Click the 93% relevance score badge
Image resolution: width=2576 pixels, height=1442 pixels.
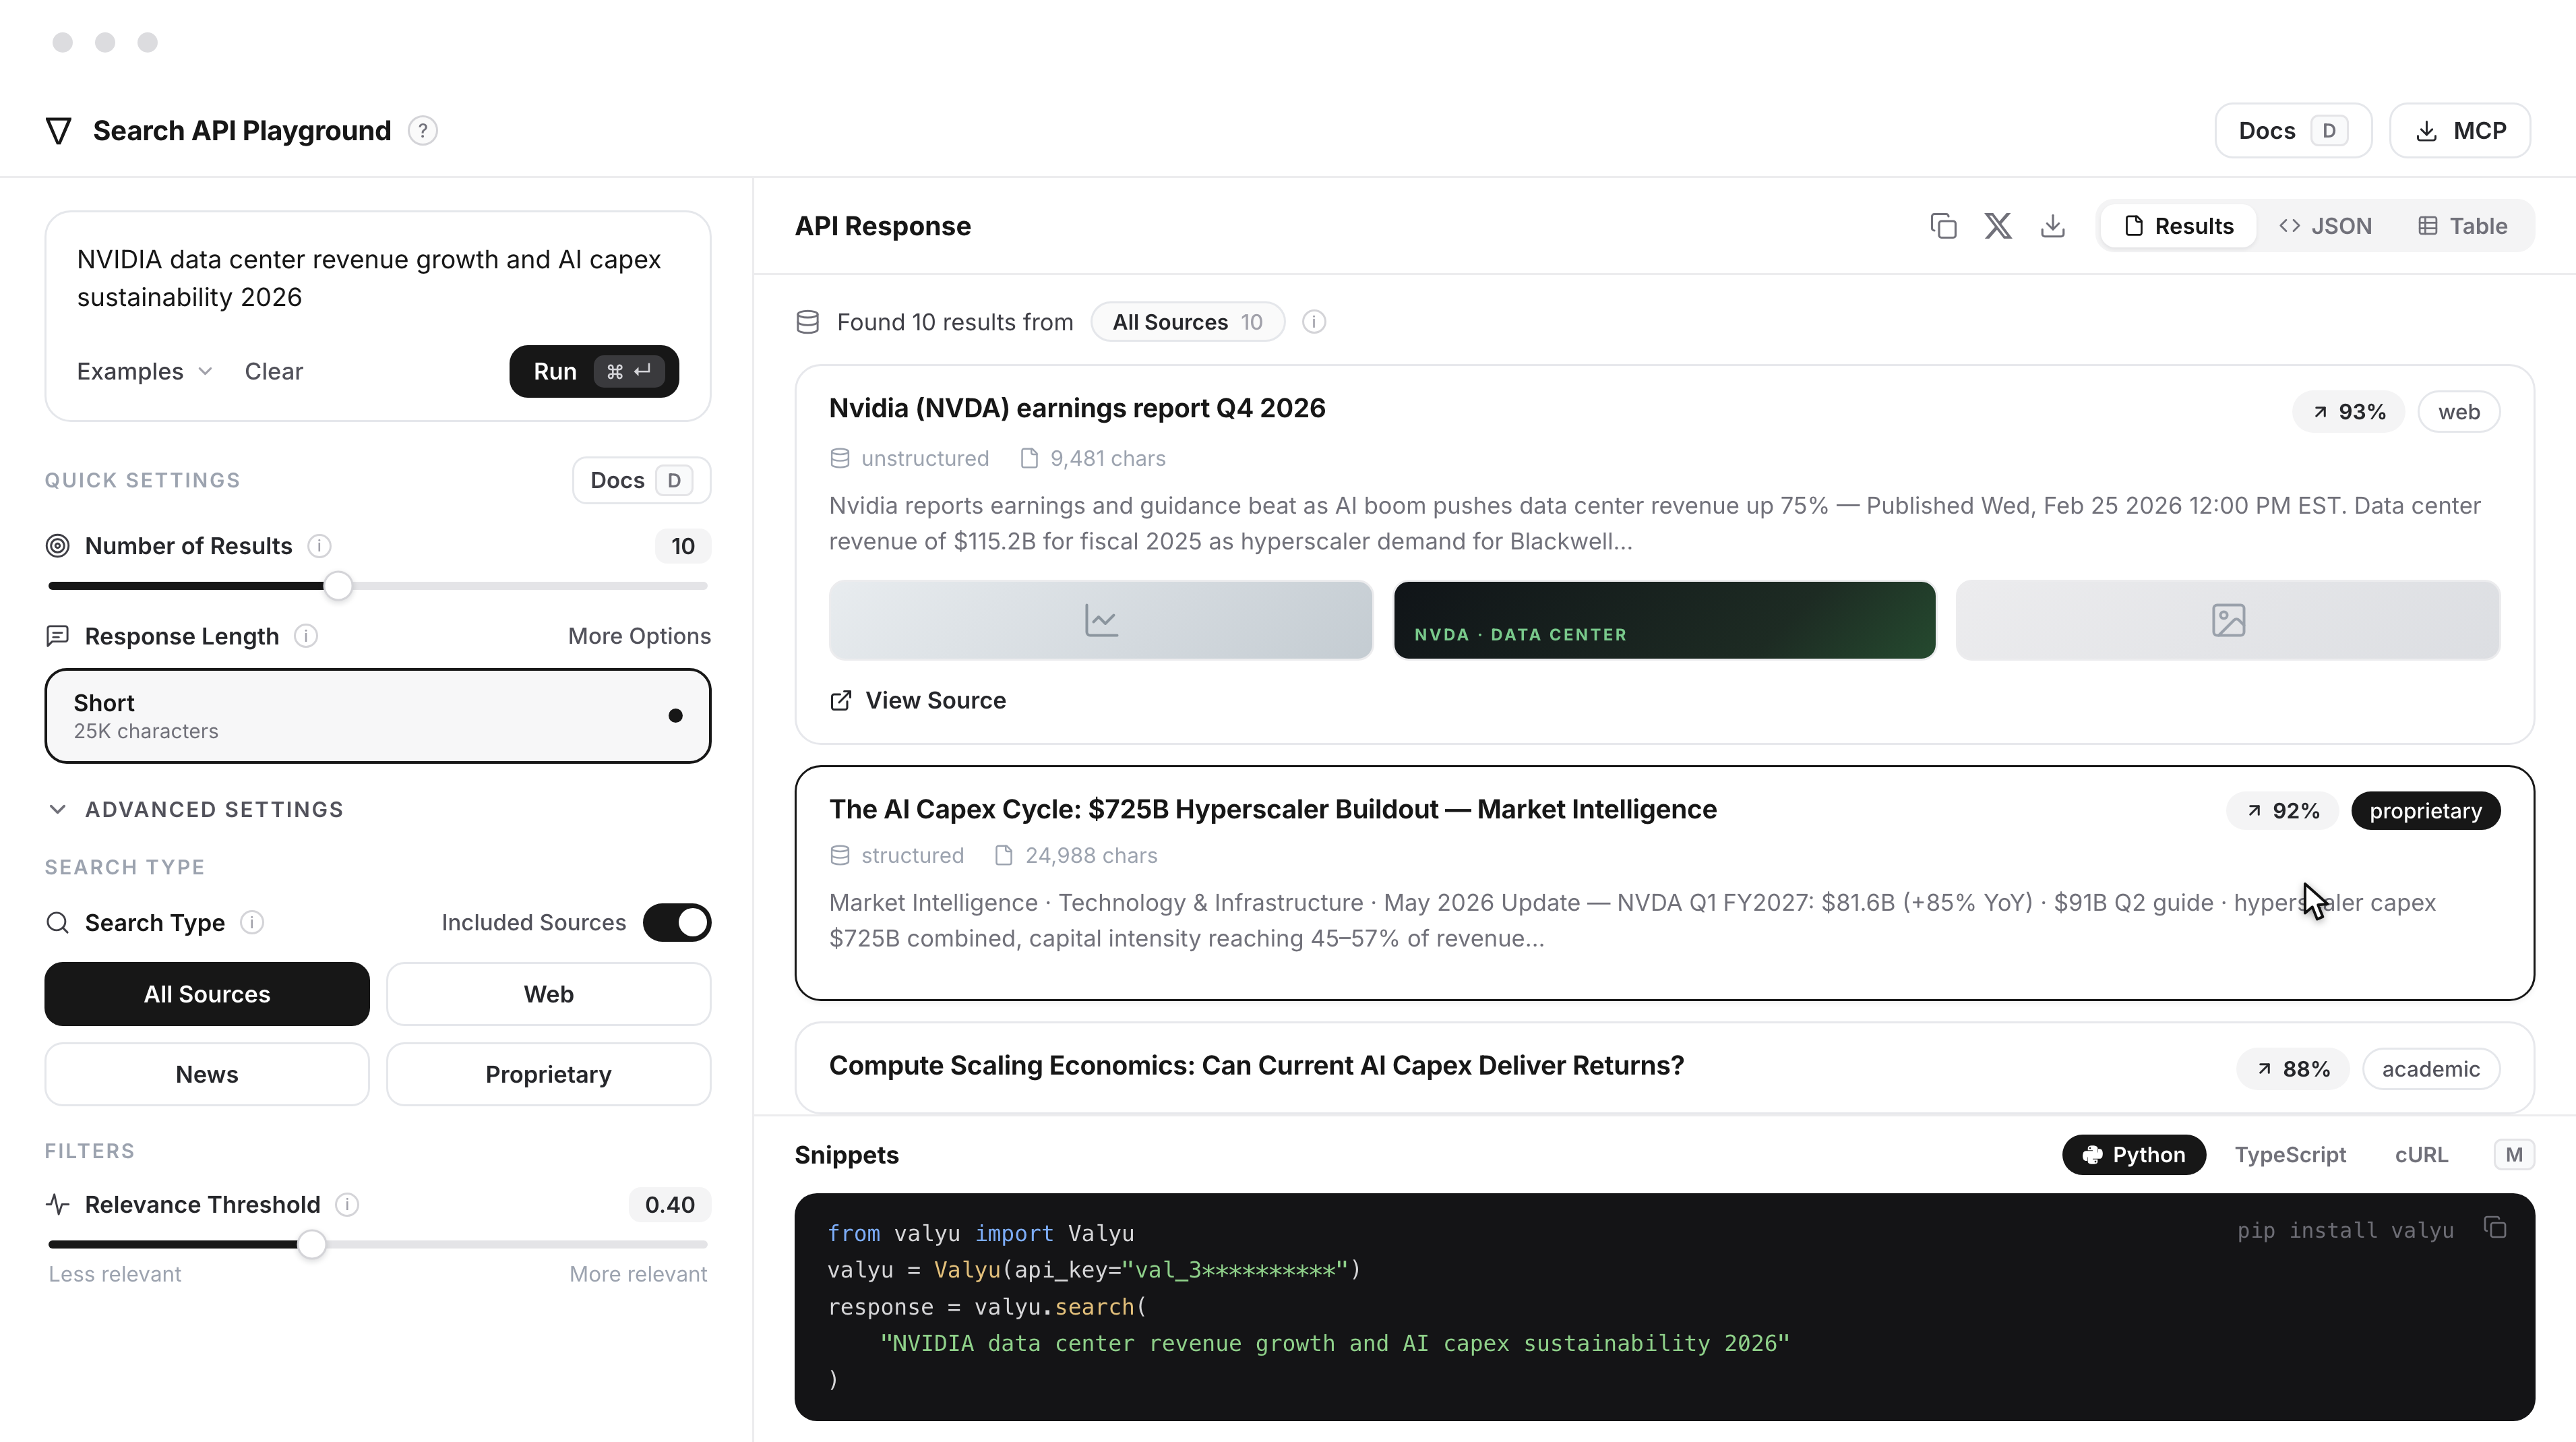click(x=2348, y=412)
